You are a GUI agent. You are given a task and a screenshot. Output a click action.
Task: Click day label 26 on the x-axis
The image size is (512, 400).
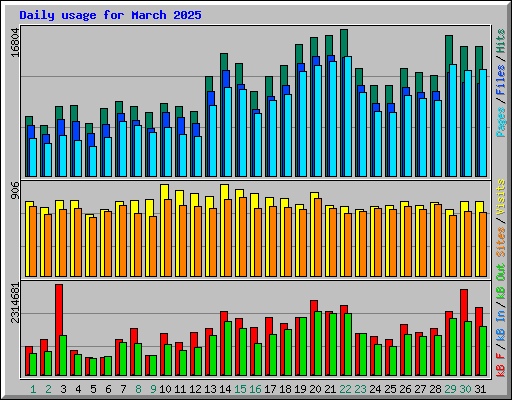coord(405,389)
